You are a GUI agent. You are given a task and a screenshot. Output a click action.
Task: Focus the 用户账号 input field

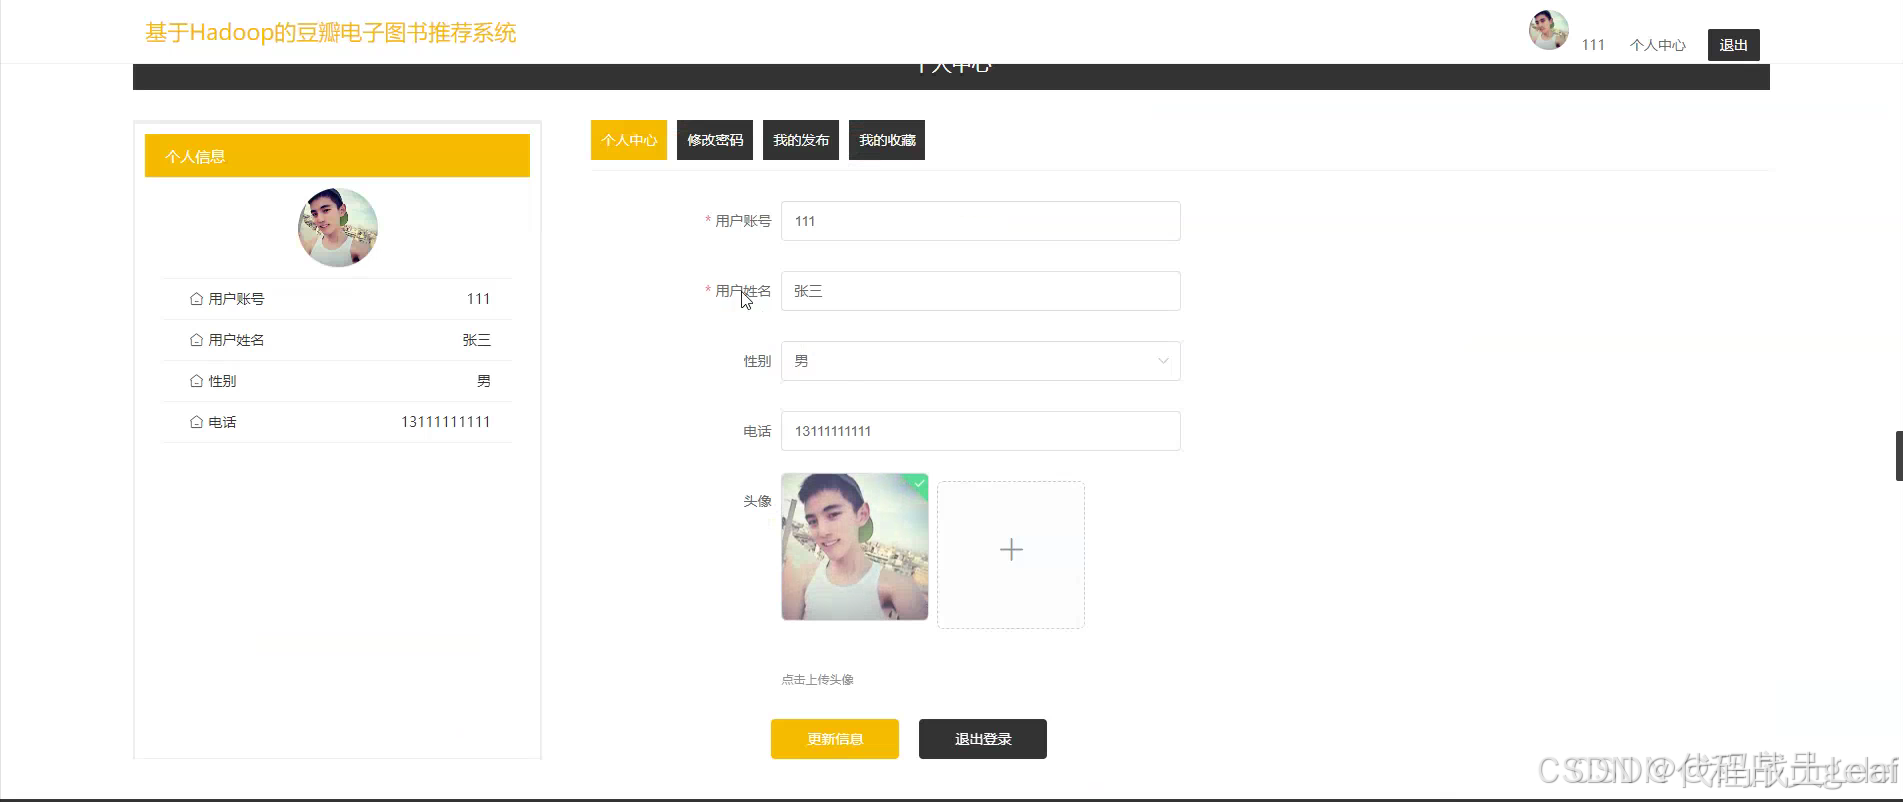pyautogui.click(x=981, y=221)
